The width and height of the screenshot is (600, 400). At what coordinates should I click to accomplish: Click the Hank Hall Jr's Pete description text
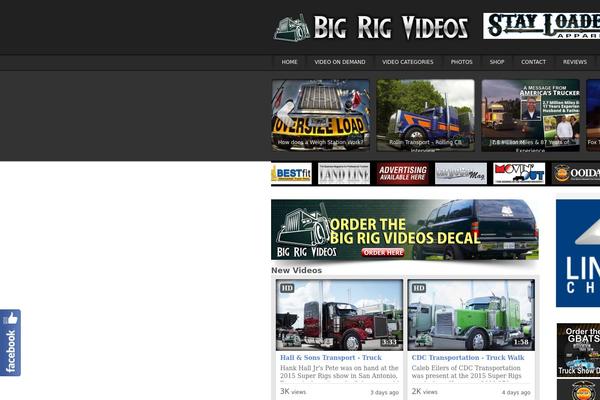point(339,373)
